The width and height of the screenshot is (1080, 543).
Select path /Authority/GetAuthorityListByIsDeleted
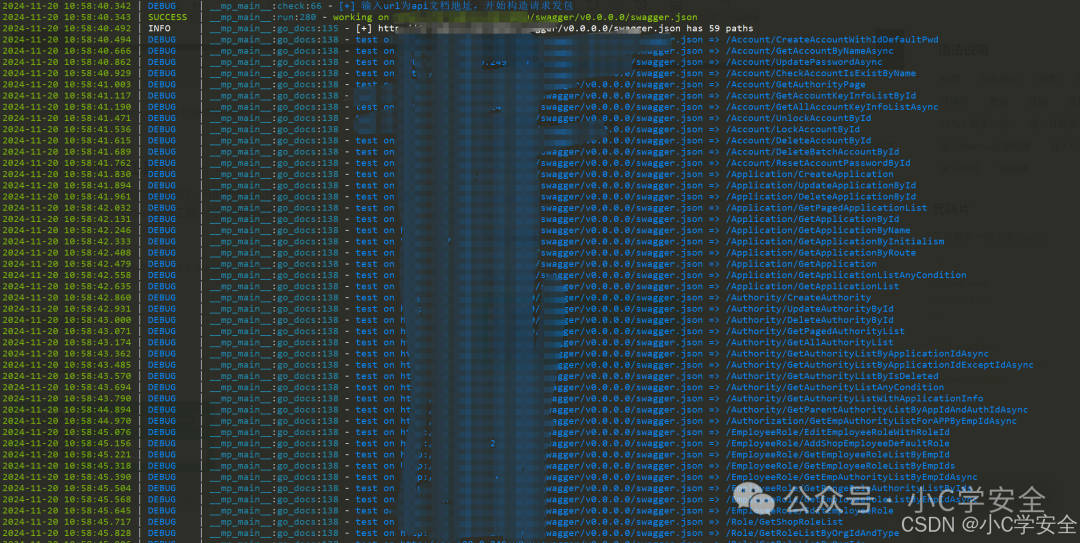832,376
